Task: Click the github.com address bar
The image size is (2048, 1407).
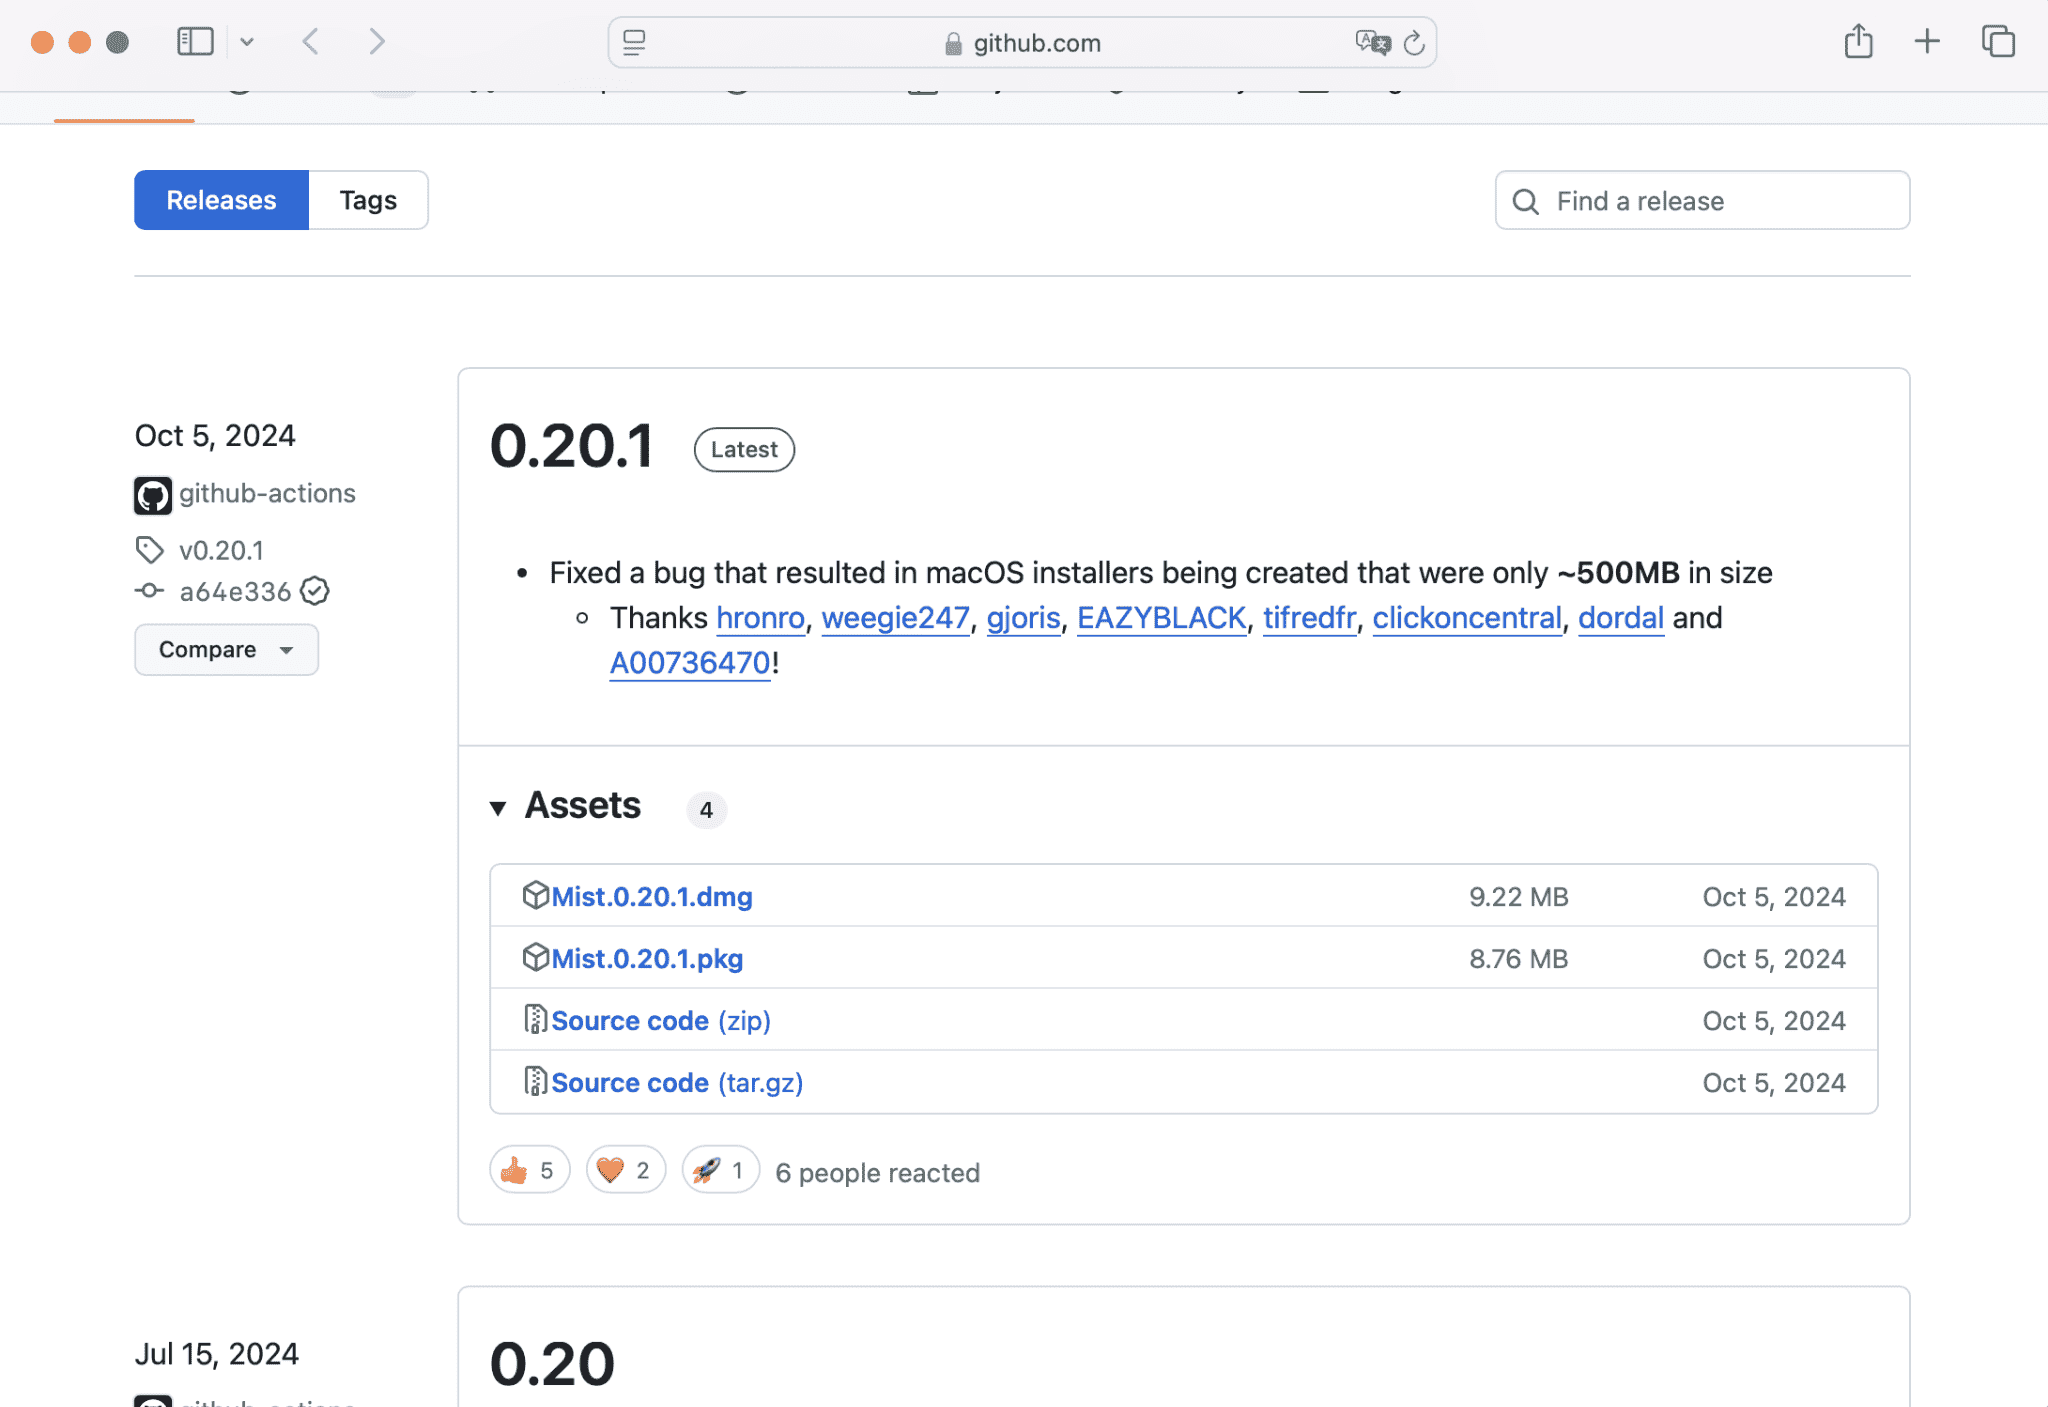Action: pyautogui.click(x=1022, y=43)
